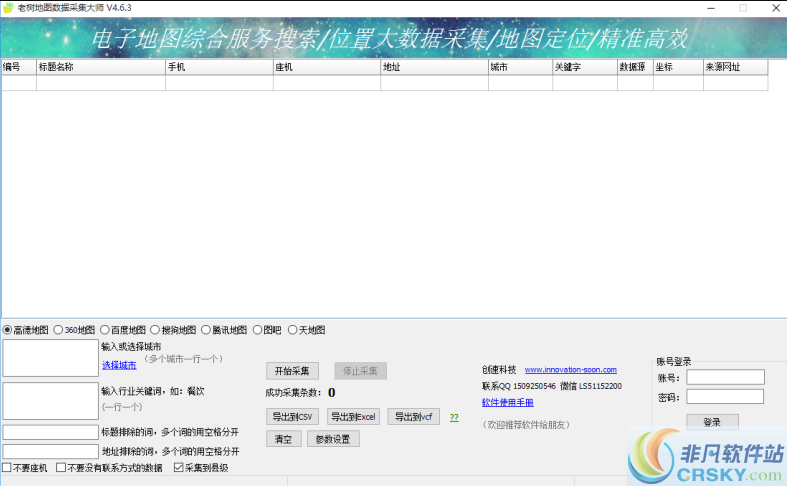Click the 开始采集 button
This screenshot has height=486, width=787.
click(292, 371)
